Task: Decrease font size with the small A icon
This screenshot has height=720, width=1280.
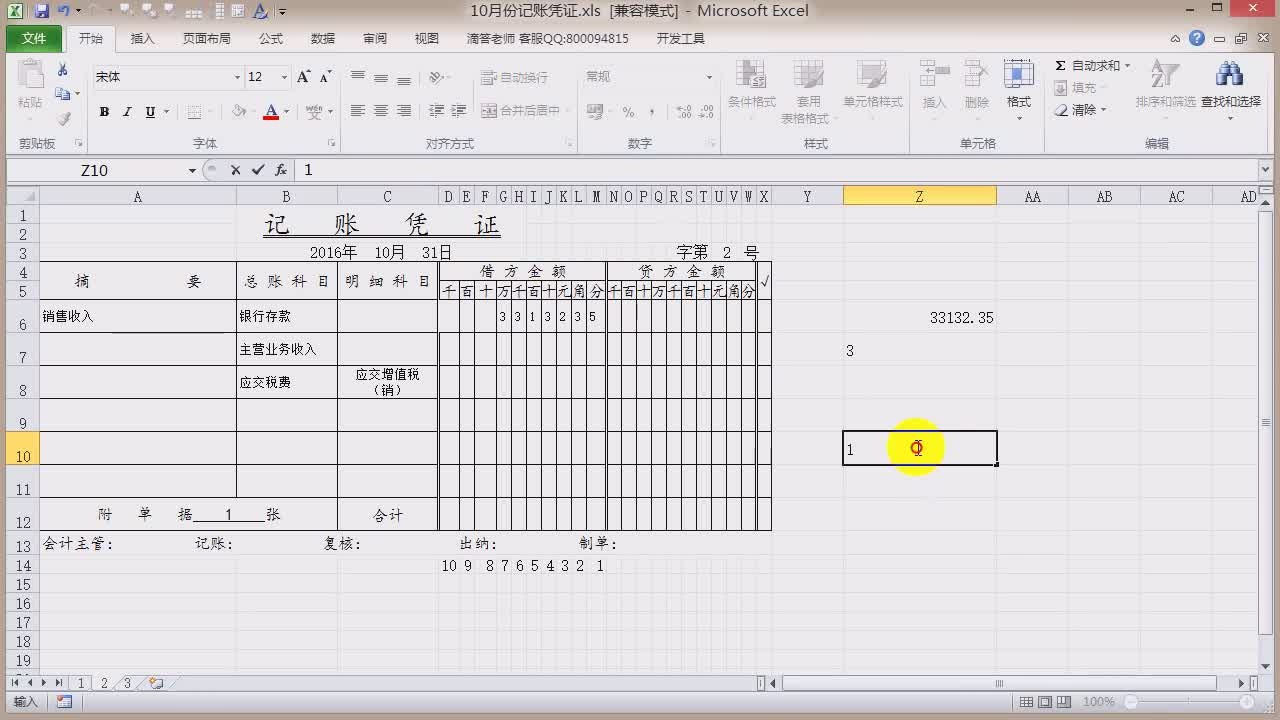Action: click(326, 77)
